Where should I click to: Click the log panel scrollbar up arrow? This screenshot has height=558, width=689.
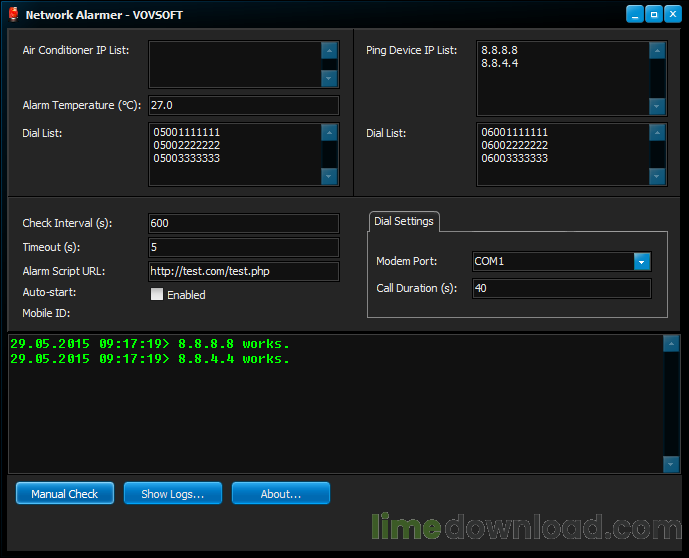click(670, 344)
